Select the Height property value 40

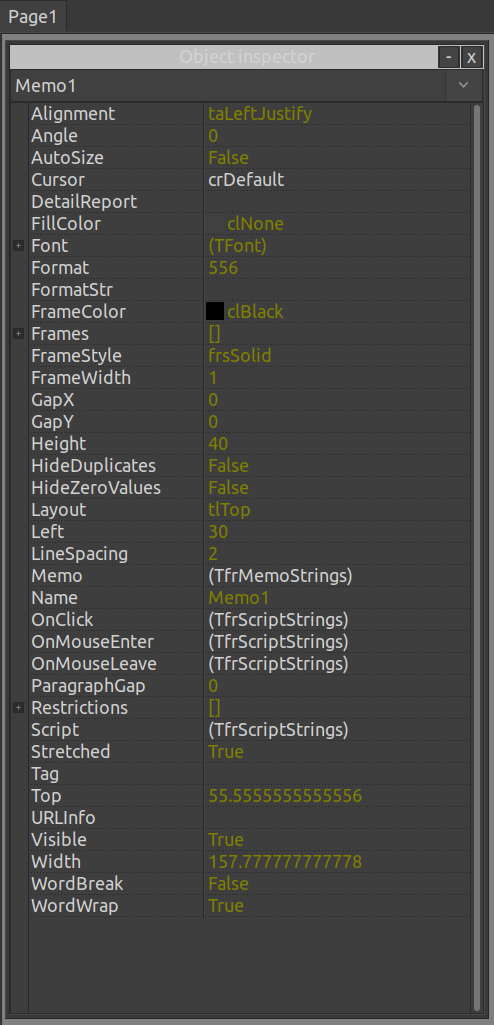(x=218, y=444)
